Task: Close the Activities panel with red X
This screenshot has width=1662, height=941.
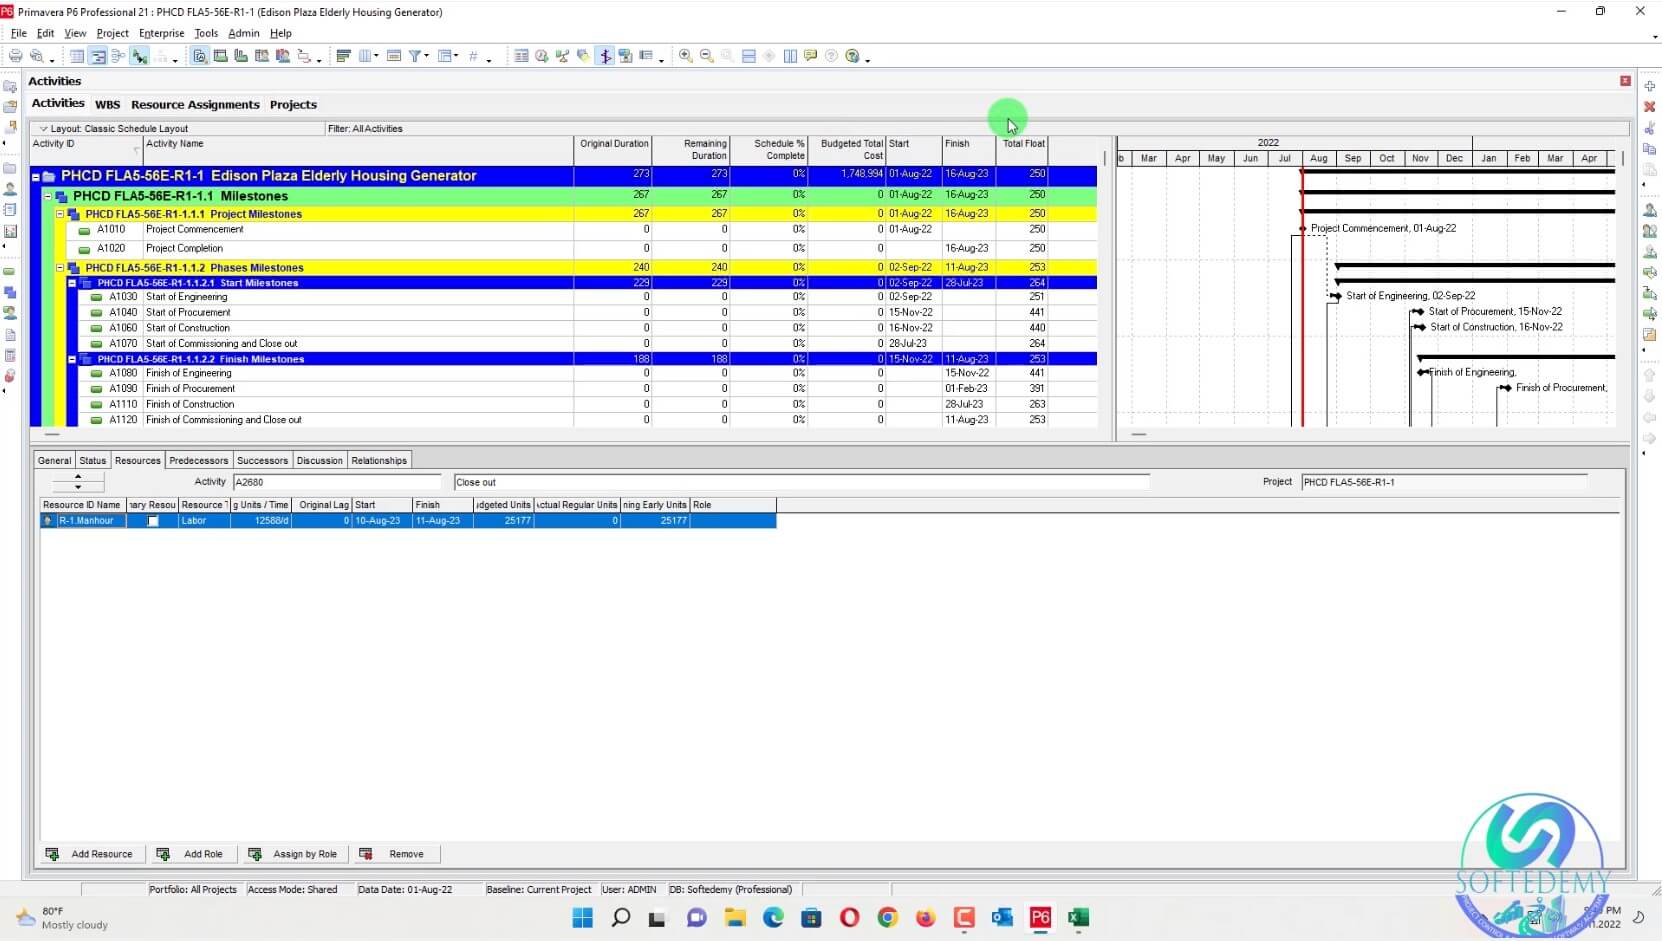Action: click(x=1625, y=81)
